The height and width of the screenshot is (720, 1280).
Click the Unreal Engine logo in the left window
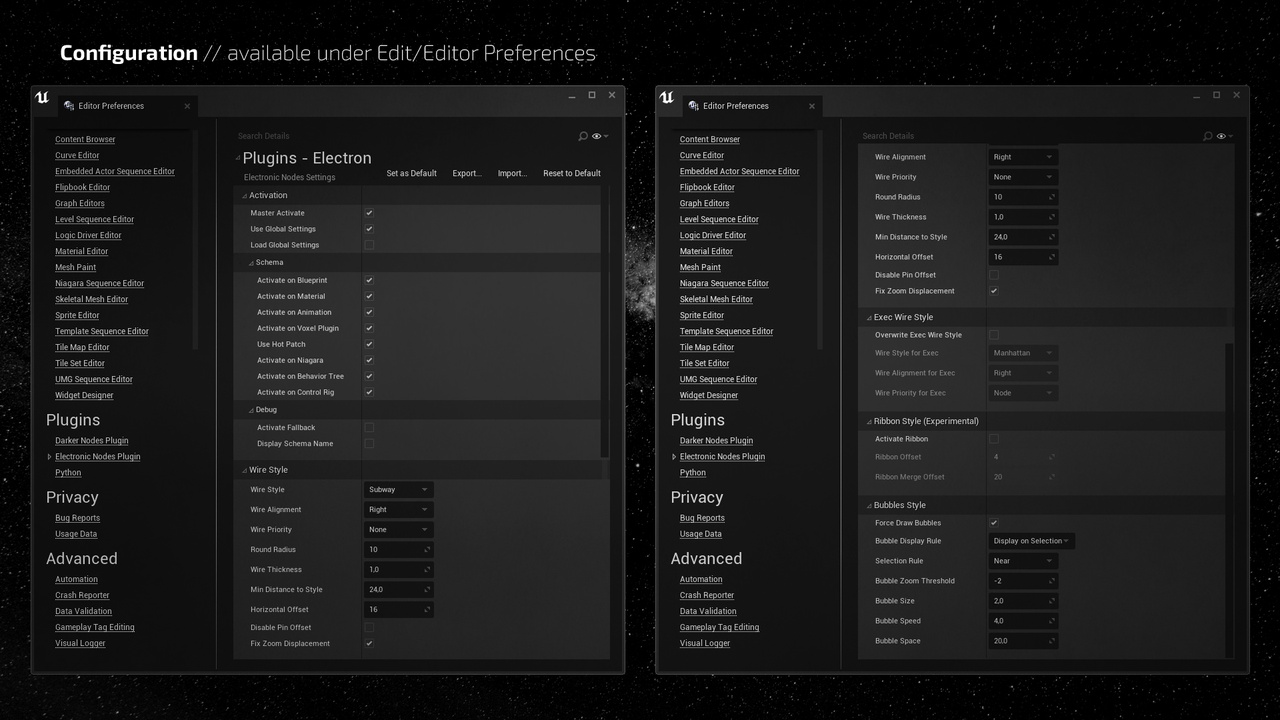pyautogui.click(x=42, y=98)
